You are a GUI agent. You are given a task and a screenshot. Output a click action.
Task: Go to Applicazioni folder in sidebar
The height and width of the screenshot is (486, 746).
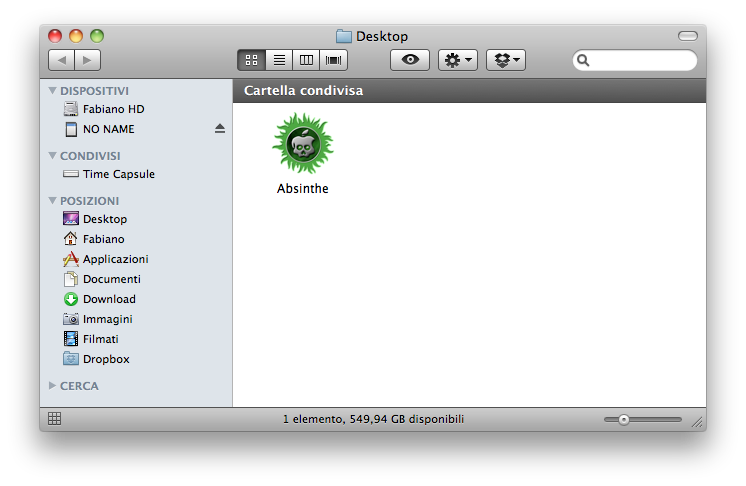(x=115, y=259)
